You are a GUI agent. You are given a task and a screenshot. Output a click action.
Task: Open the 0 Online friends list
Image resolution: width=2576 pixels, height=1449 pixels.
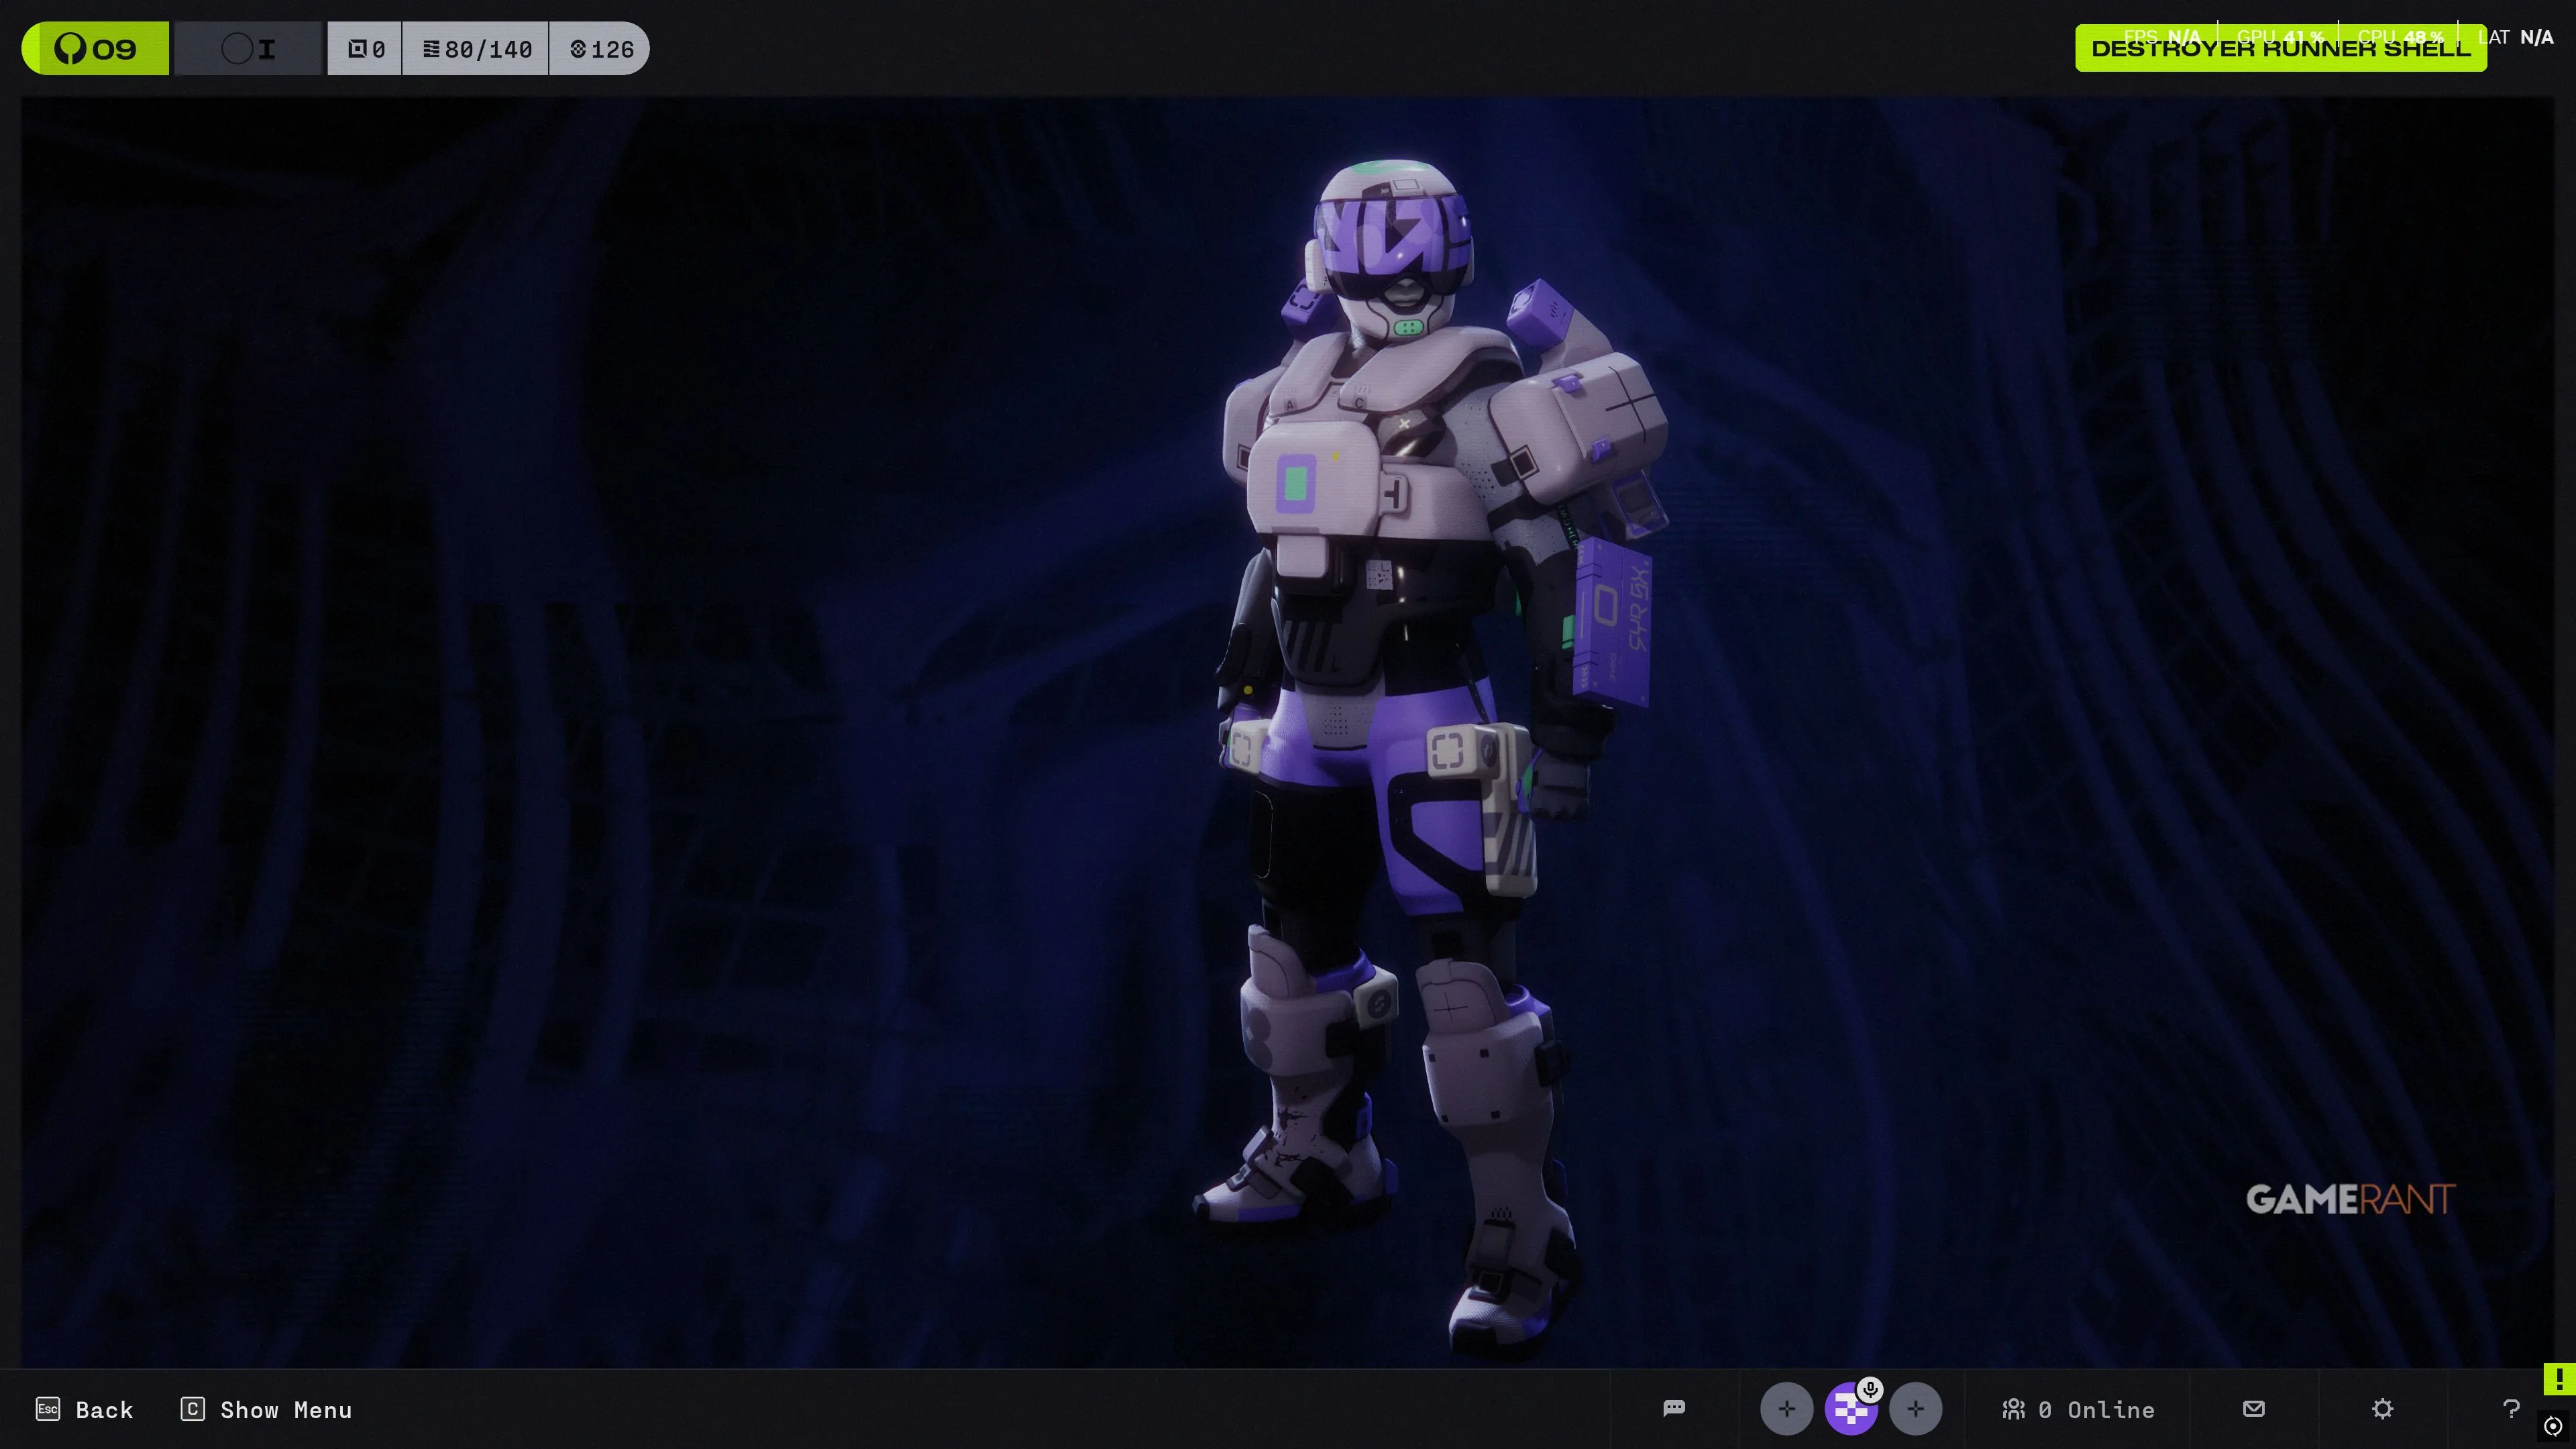(x=2078, y=1409)
